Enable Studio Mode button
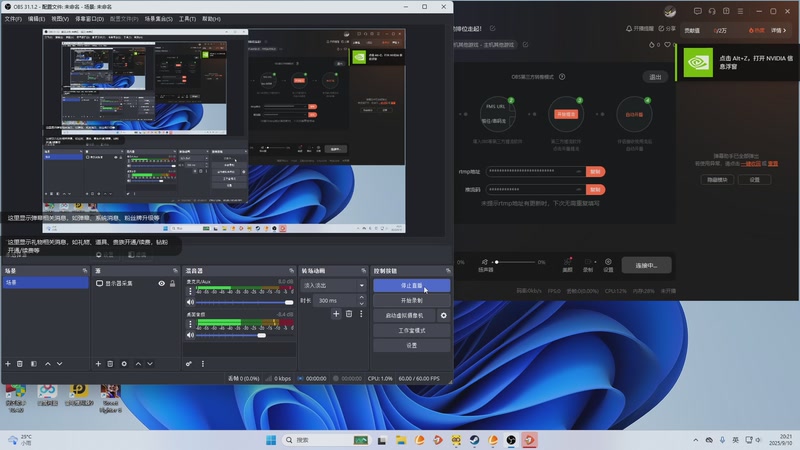This screenshot has height=450, width=800. click(x=411, y=330)
